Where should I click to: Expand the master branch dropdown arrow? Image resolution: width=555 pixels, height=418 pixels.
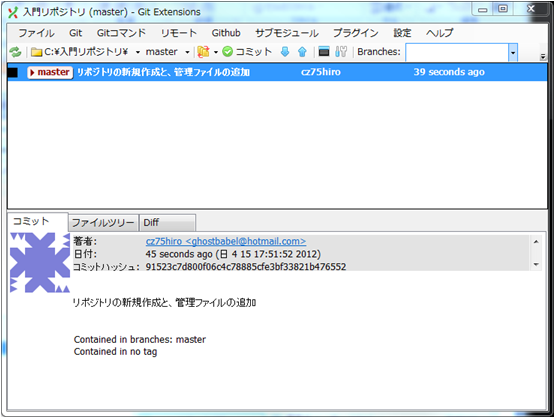click(x=187, y=52)
